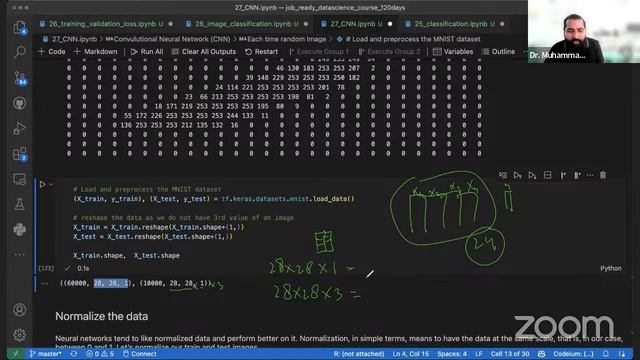The height and width of the screenshot is (360, 640).
Task: Change indentation Spaces: 4
Action: [x=452, y=354]
